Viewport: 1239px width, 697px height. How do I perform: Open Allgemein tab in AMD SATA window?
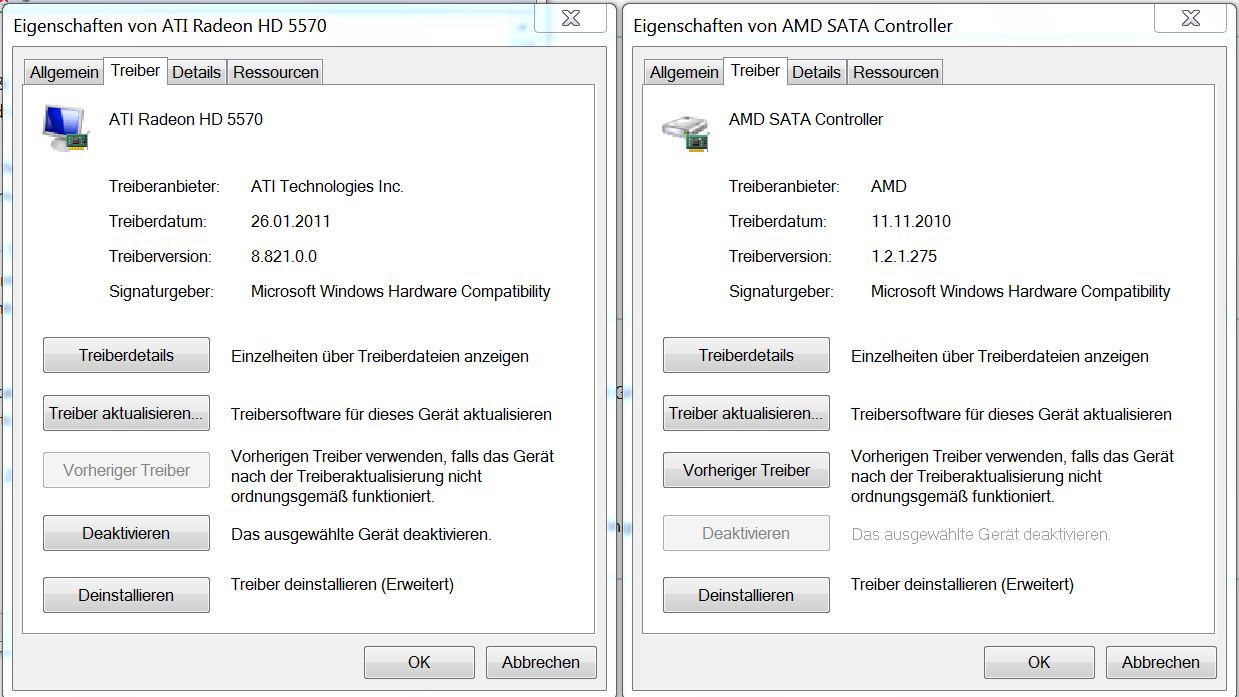(684, 72)
